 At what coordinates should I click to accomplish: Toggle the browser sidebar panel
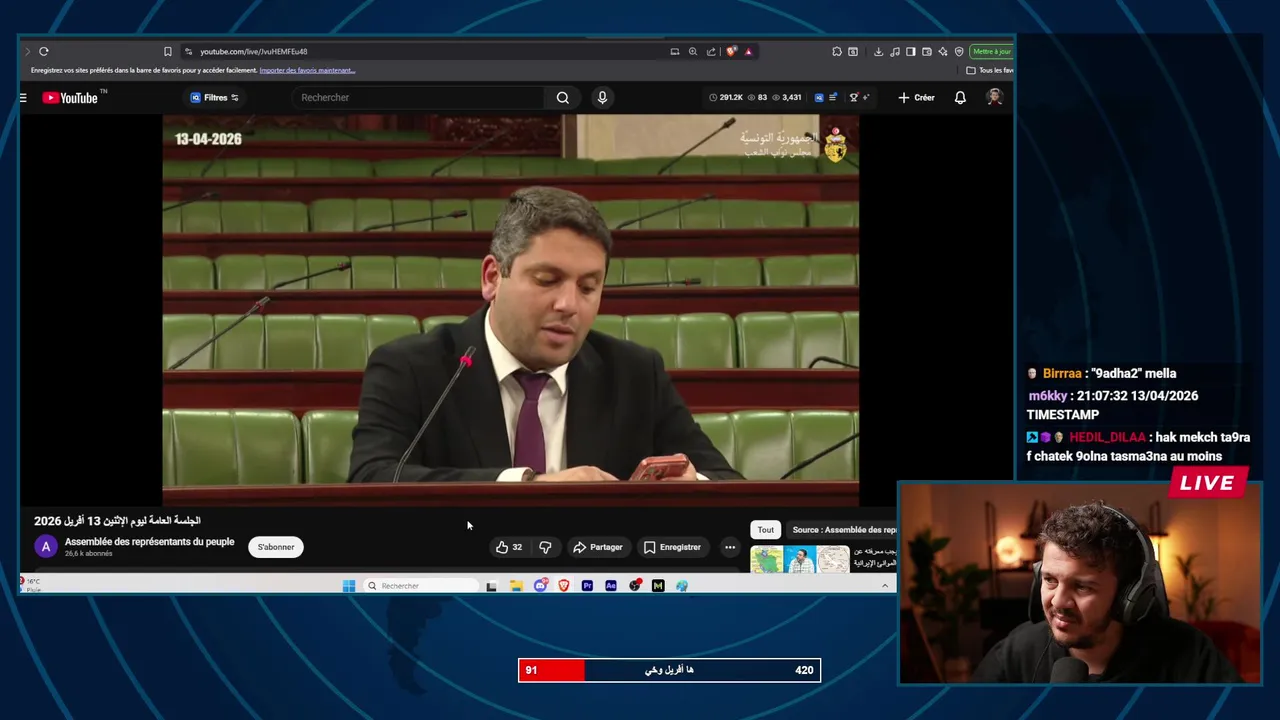click(x=910, y=51)
